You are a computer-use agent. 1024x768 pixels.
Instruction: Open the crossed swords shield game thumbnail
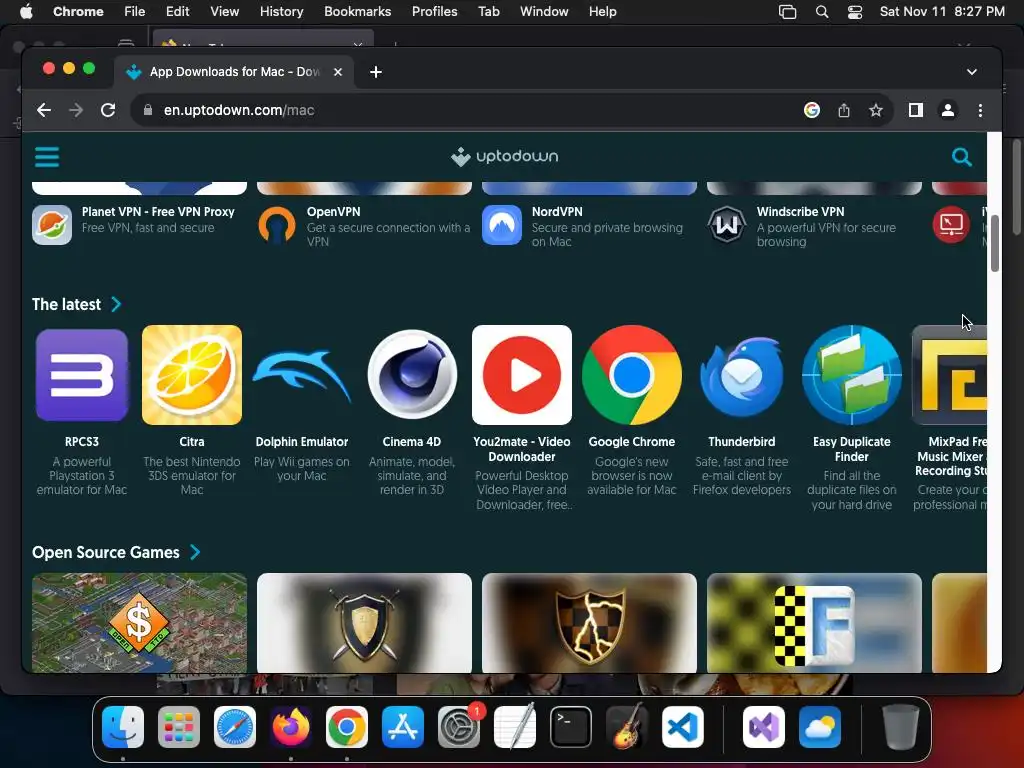(364, 622)
